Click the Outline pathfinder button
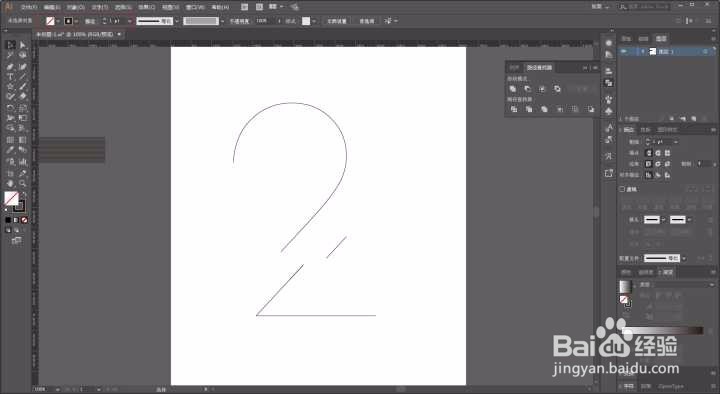720x394 pixels. [x=575, y=109]
